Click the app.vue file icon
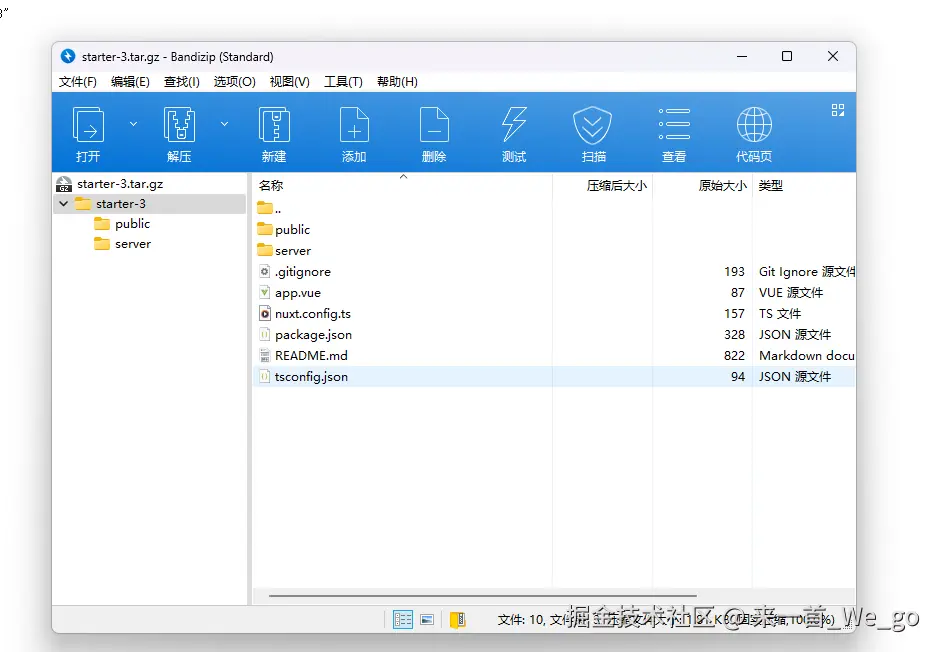Viewport: 939px width, 652px height. click(x=265, y=293)
